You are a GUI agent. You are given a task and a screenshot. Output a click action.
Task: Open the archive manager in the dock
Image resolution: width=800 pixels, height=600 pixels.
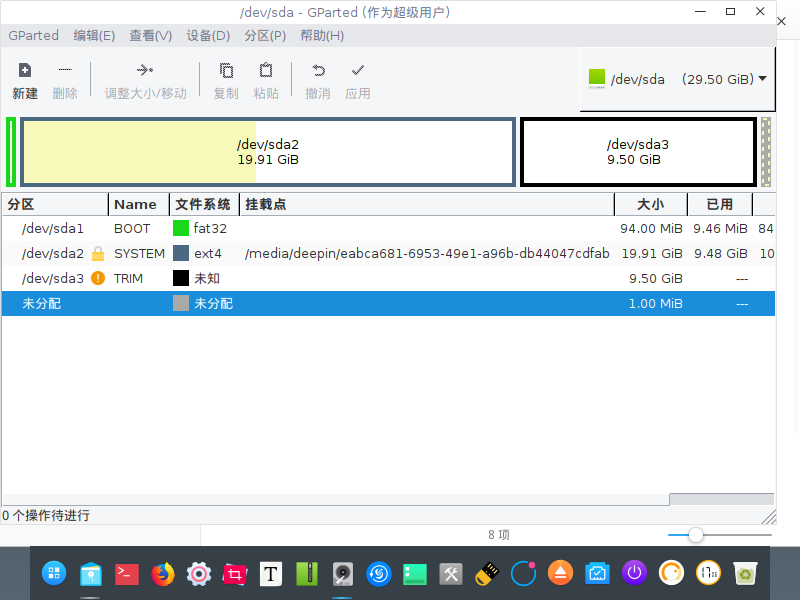click(x=307, y=574)
